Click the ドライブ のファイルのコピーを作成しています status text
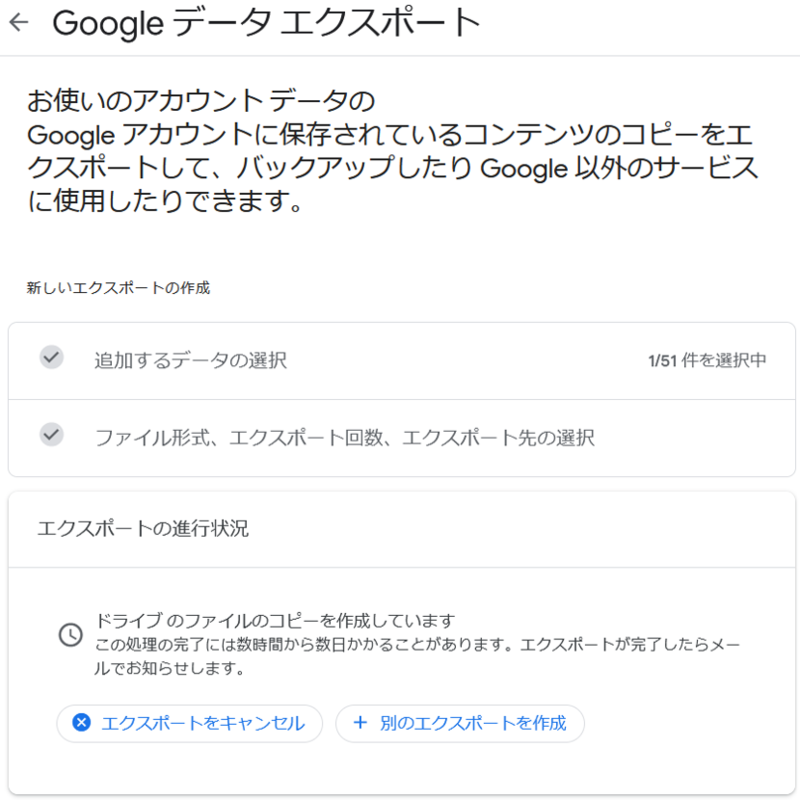800x800 pixels. [274, 621]
